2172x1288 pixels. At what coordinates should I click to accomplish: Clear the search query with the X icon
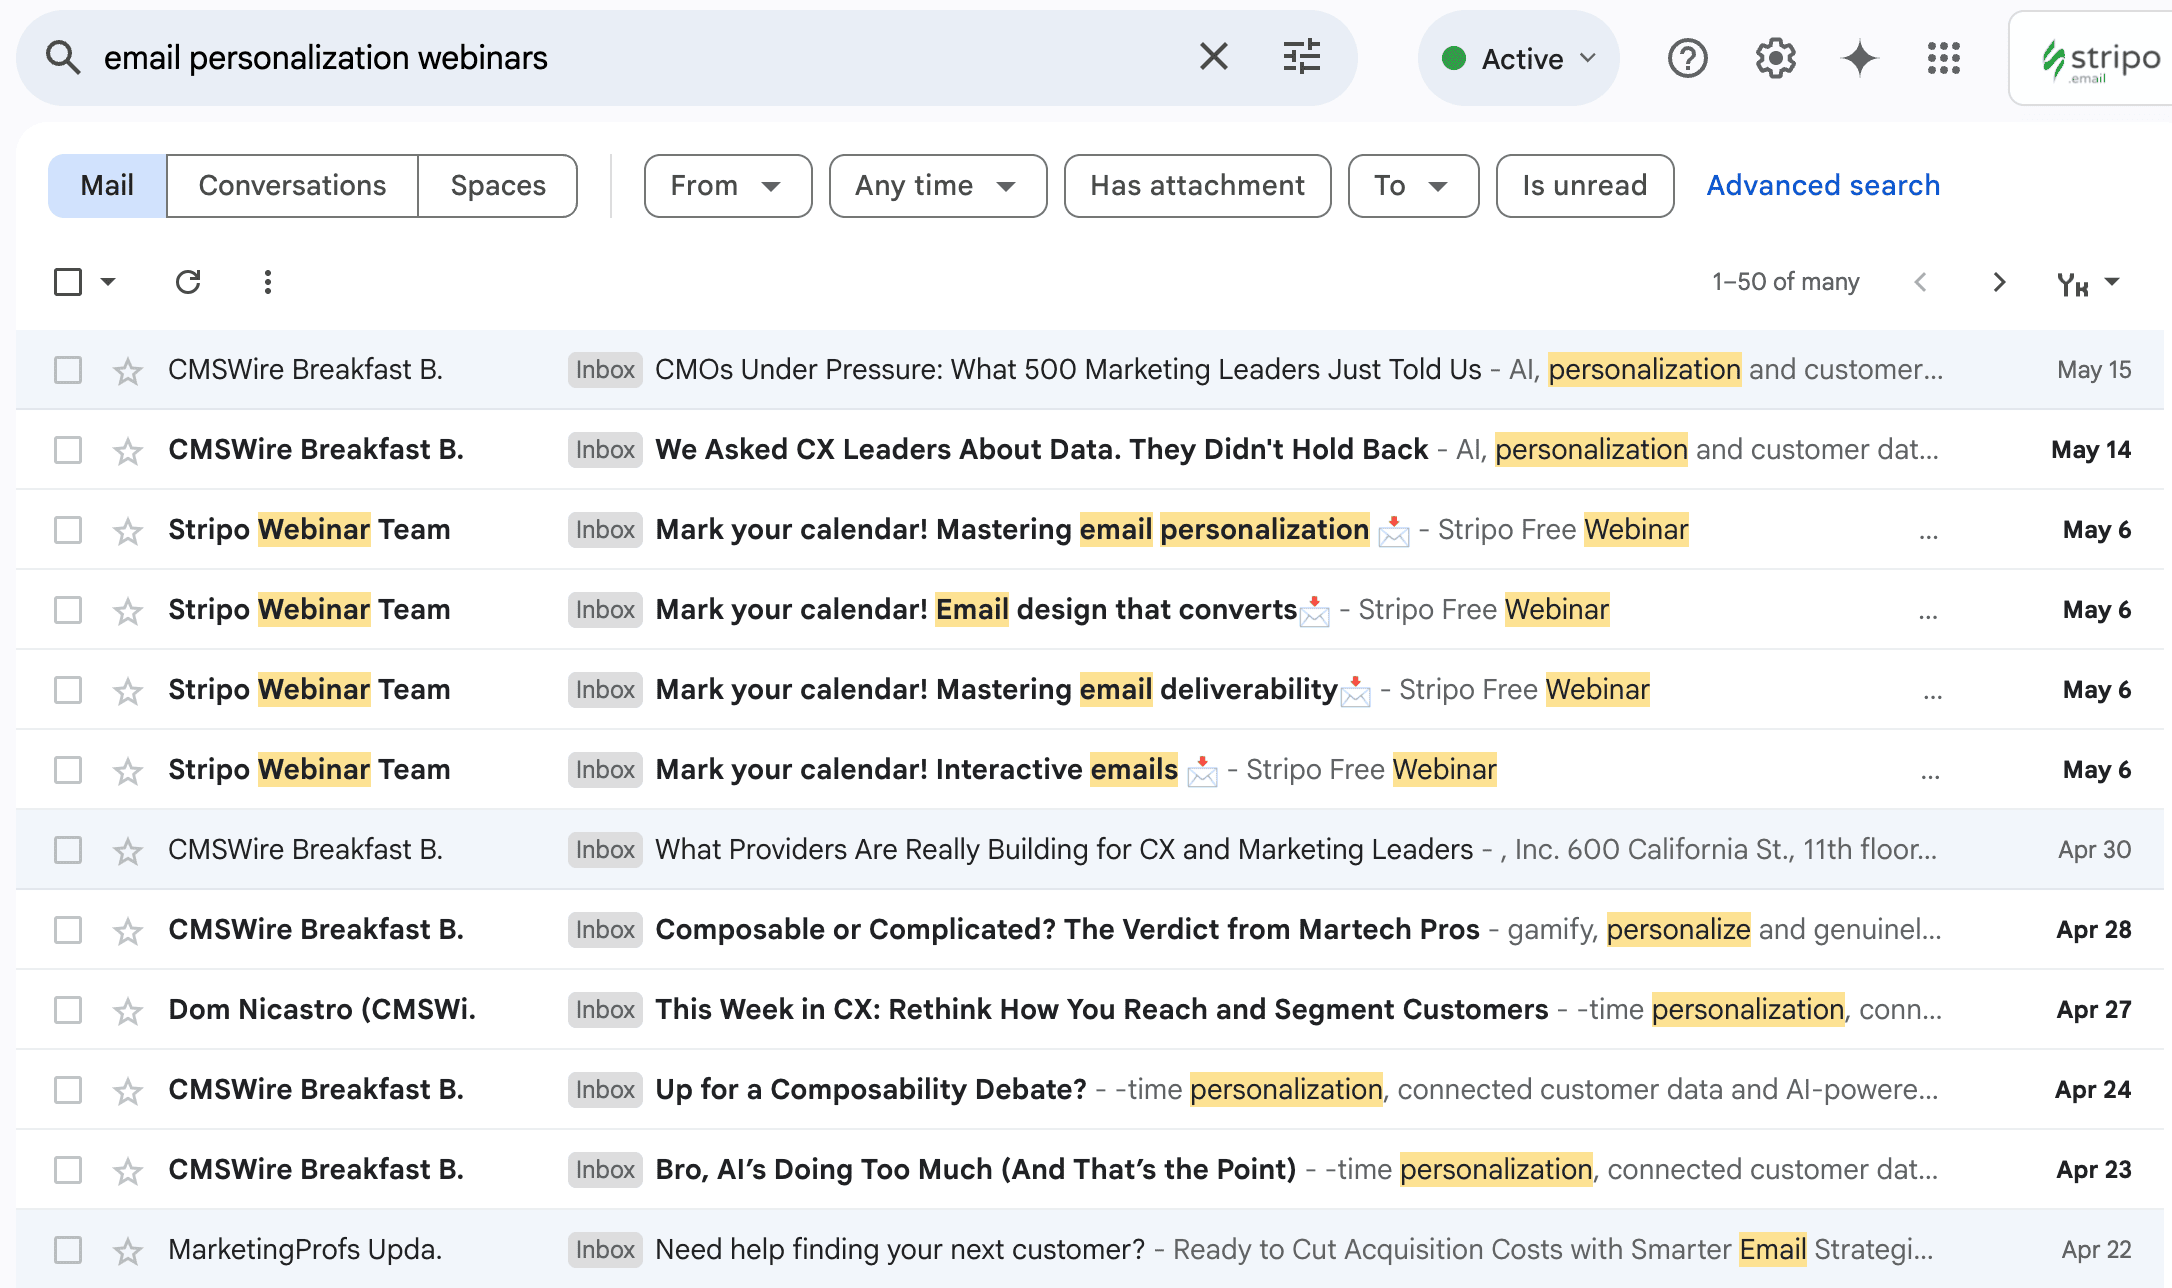[1213, 57]
